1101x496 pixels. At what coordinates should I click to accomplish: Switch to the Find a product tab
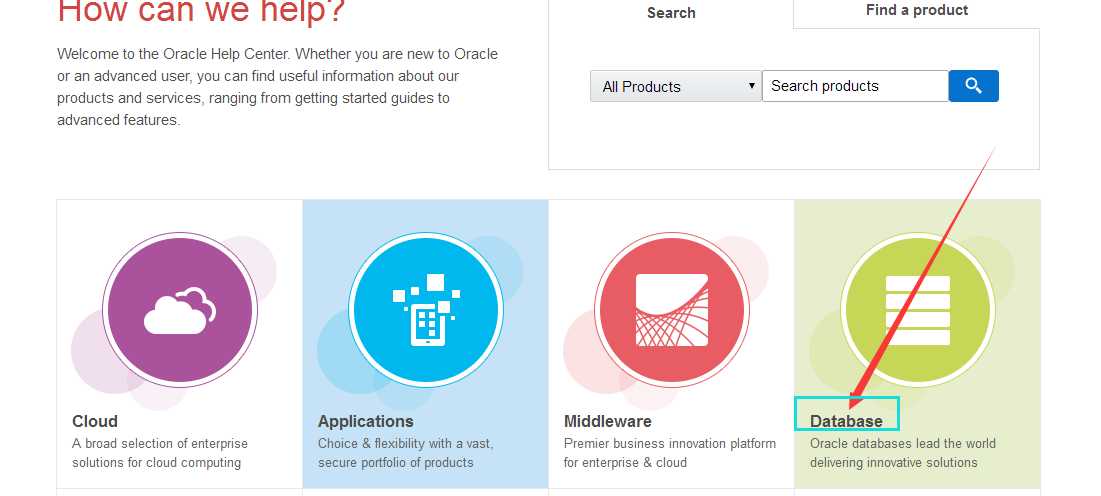916,11
